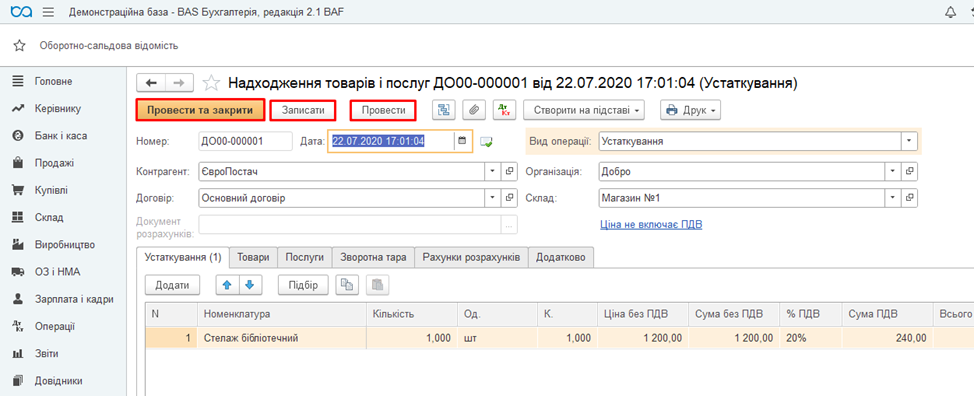
Task: Click the copy rows icon
Action: (x=347, y=285)
